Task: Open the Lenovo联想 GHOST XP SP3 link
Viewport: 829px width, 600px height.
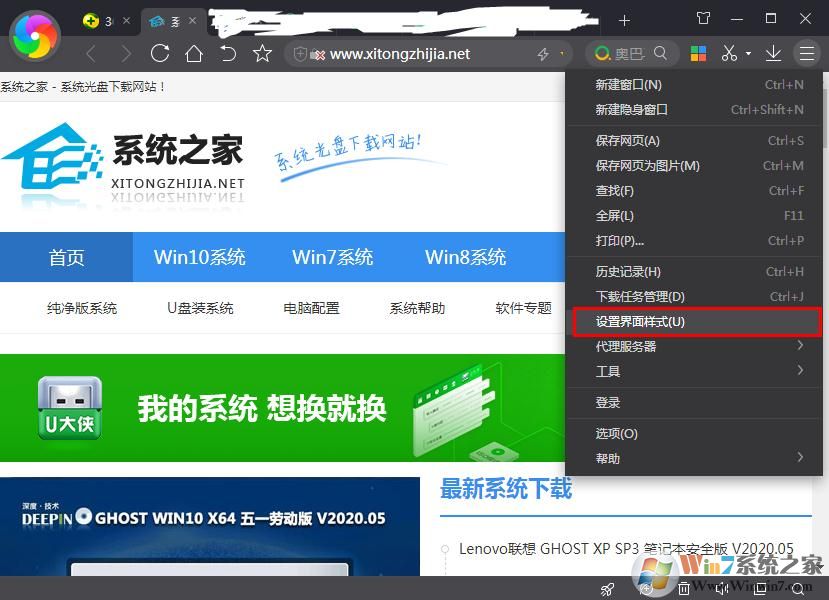Action: pyautogui.click(x=626, y=548)
